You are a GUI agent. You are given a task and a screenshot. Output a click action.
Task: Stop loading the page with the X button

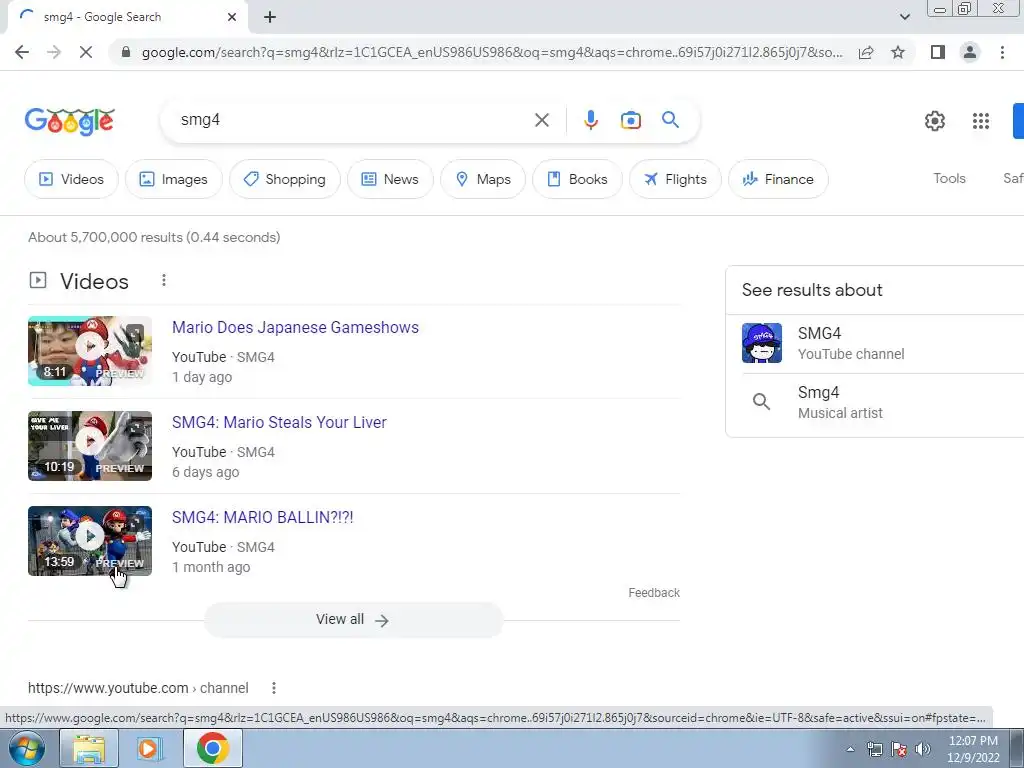[86, 52]
